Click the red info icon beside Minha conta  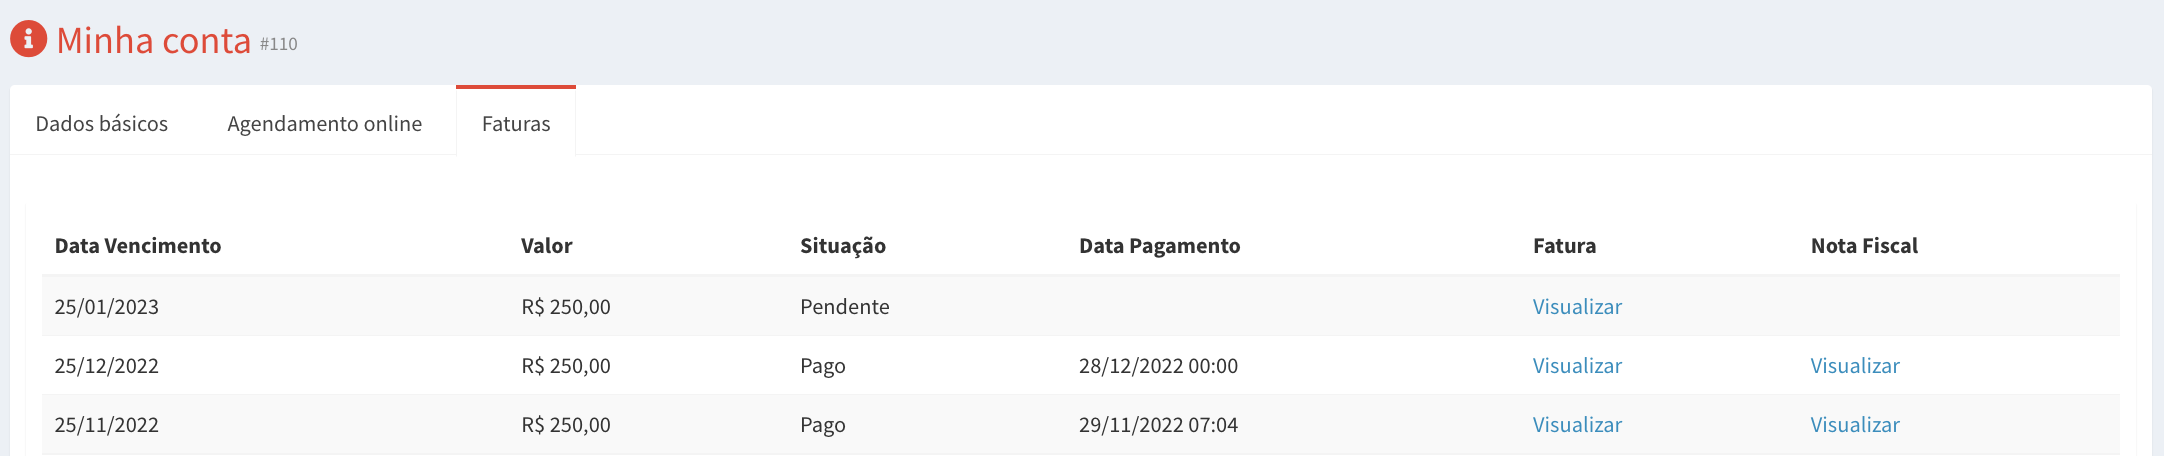pyautogui.click(x=28, y=39)
